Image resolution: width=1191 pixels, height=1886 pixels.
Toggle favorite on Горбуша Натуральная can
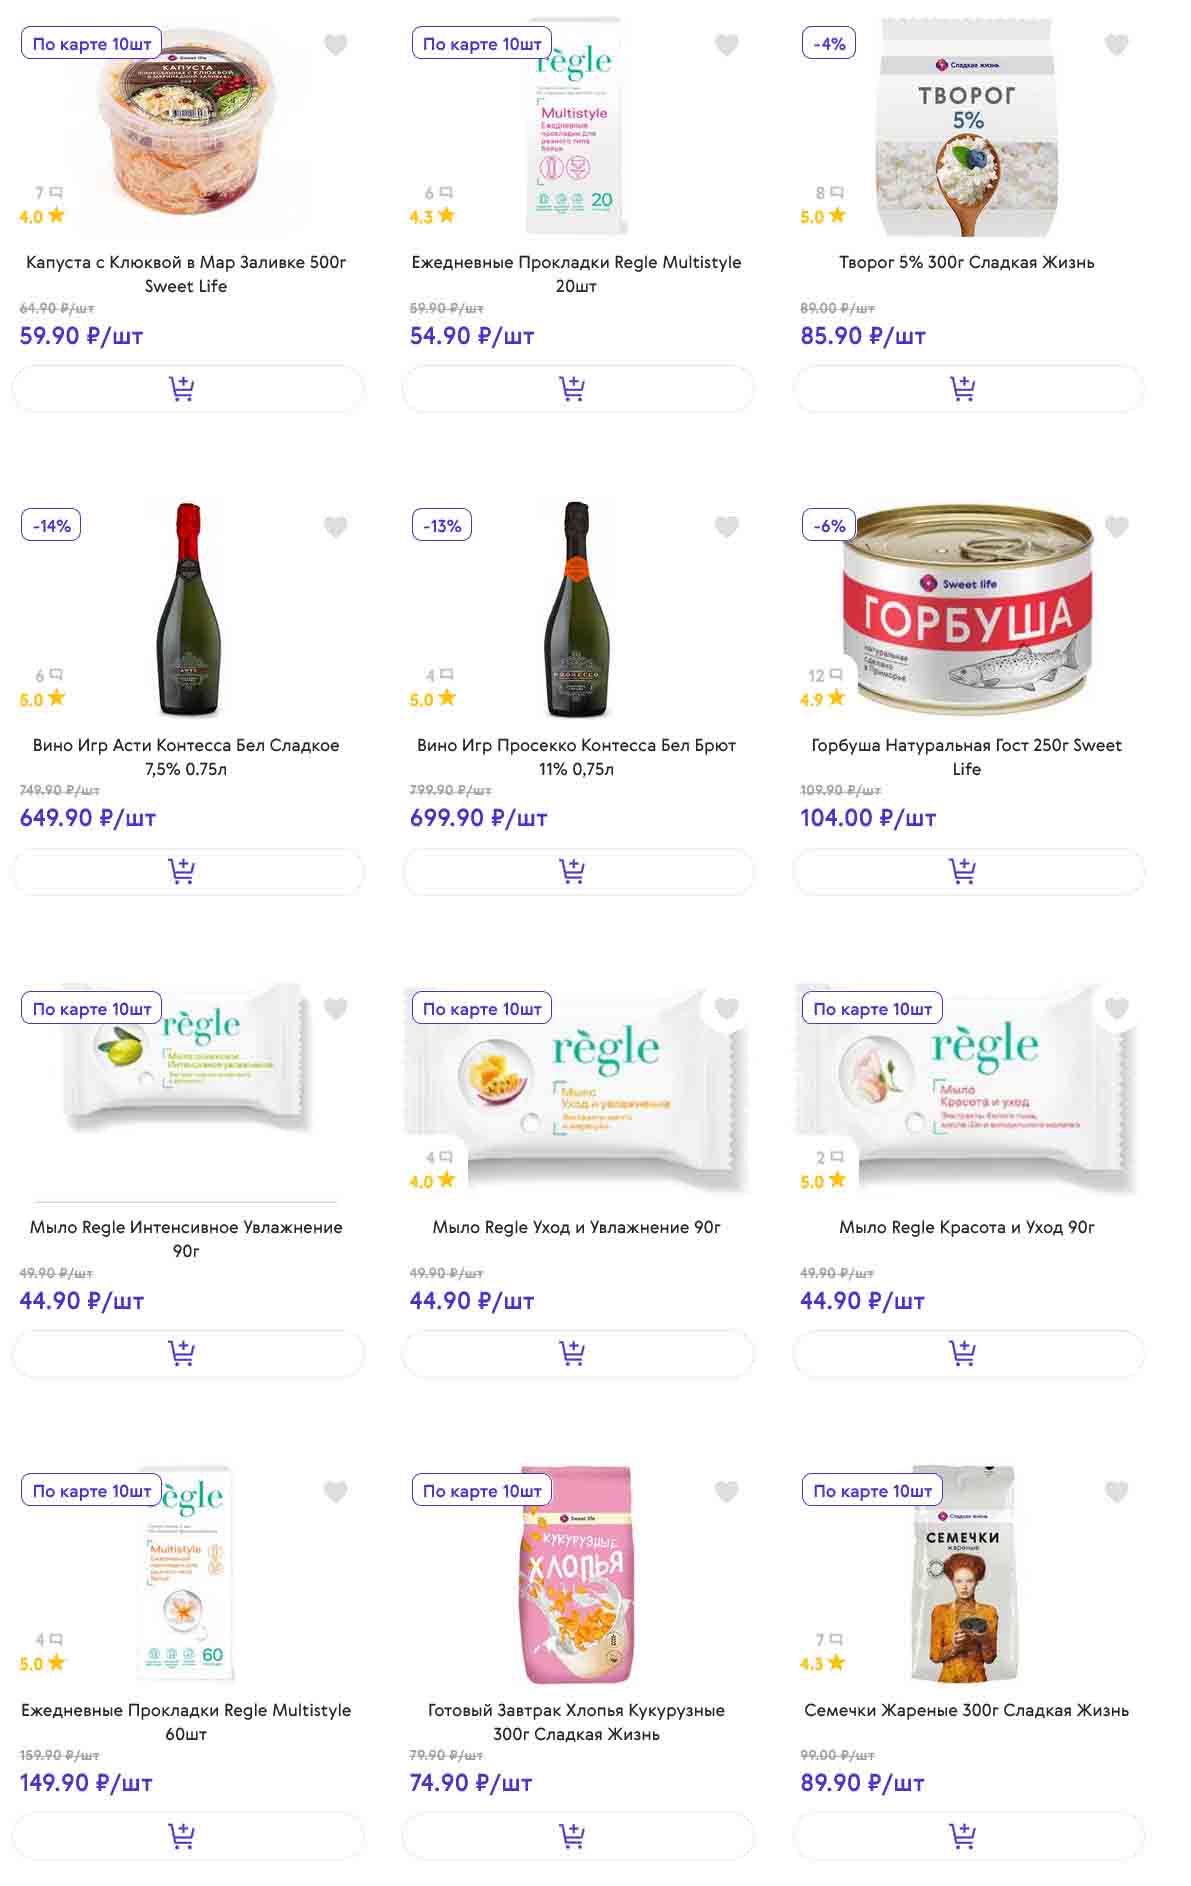1116,527
